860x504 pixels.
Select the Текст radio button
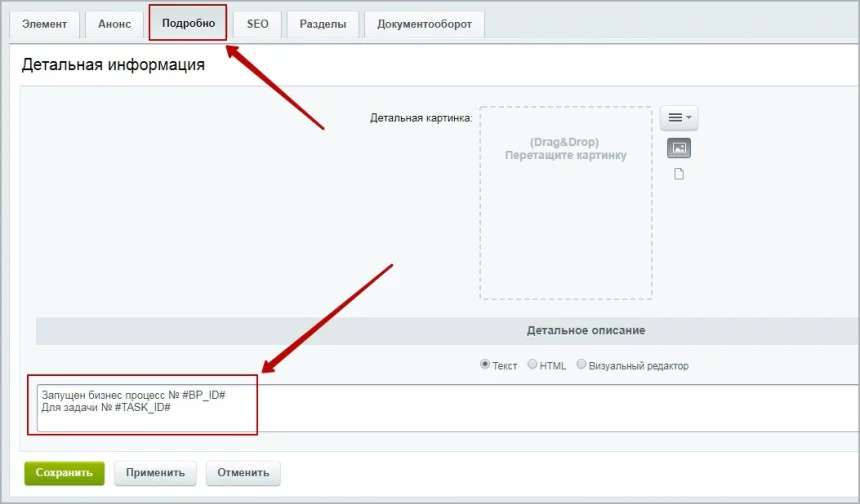486,365
